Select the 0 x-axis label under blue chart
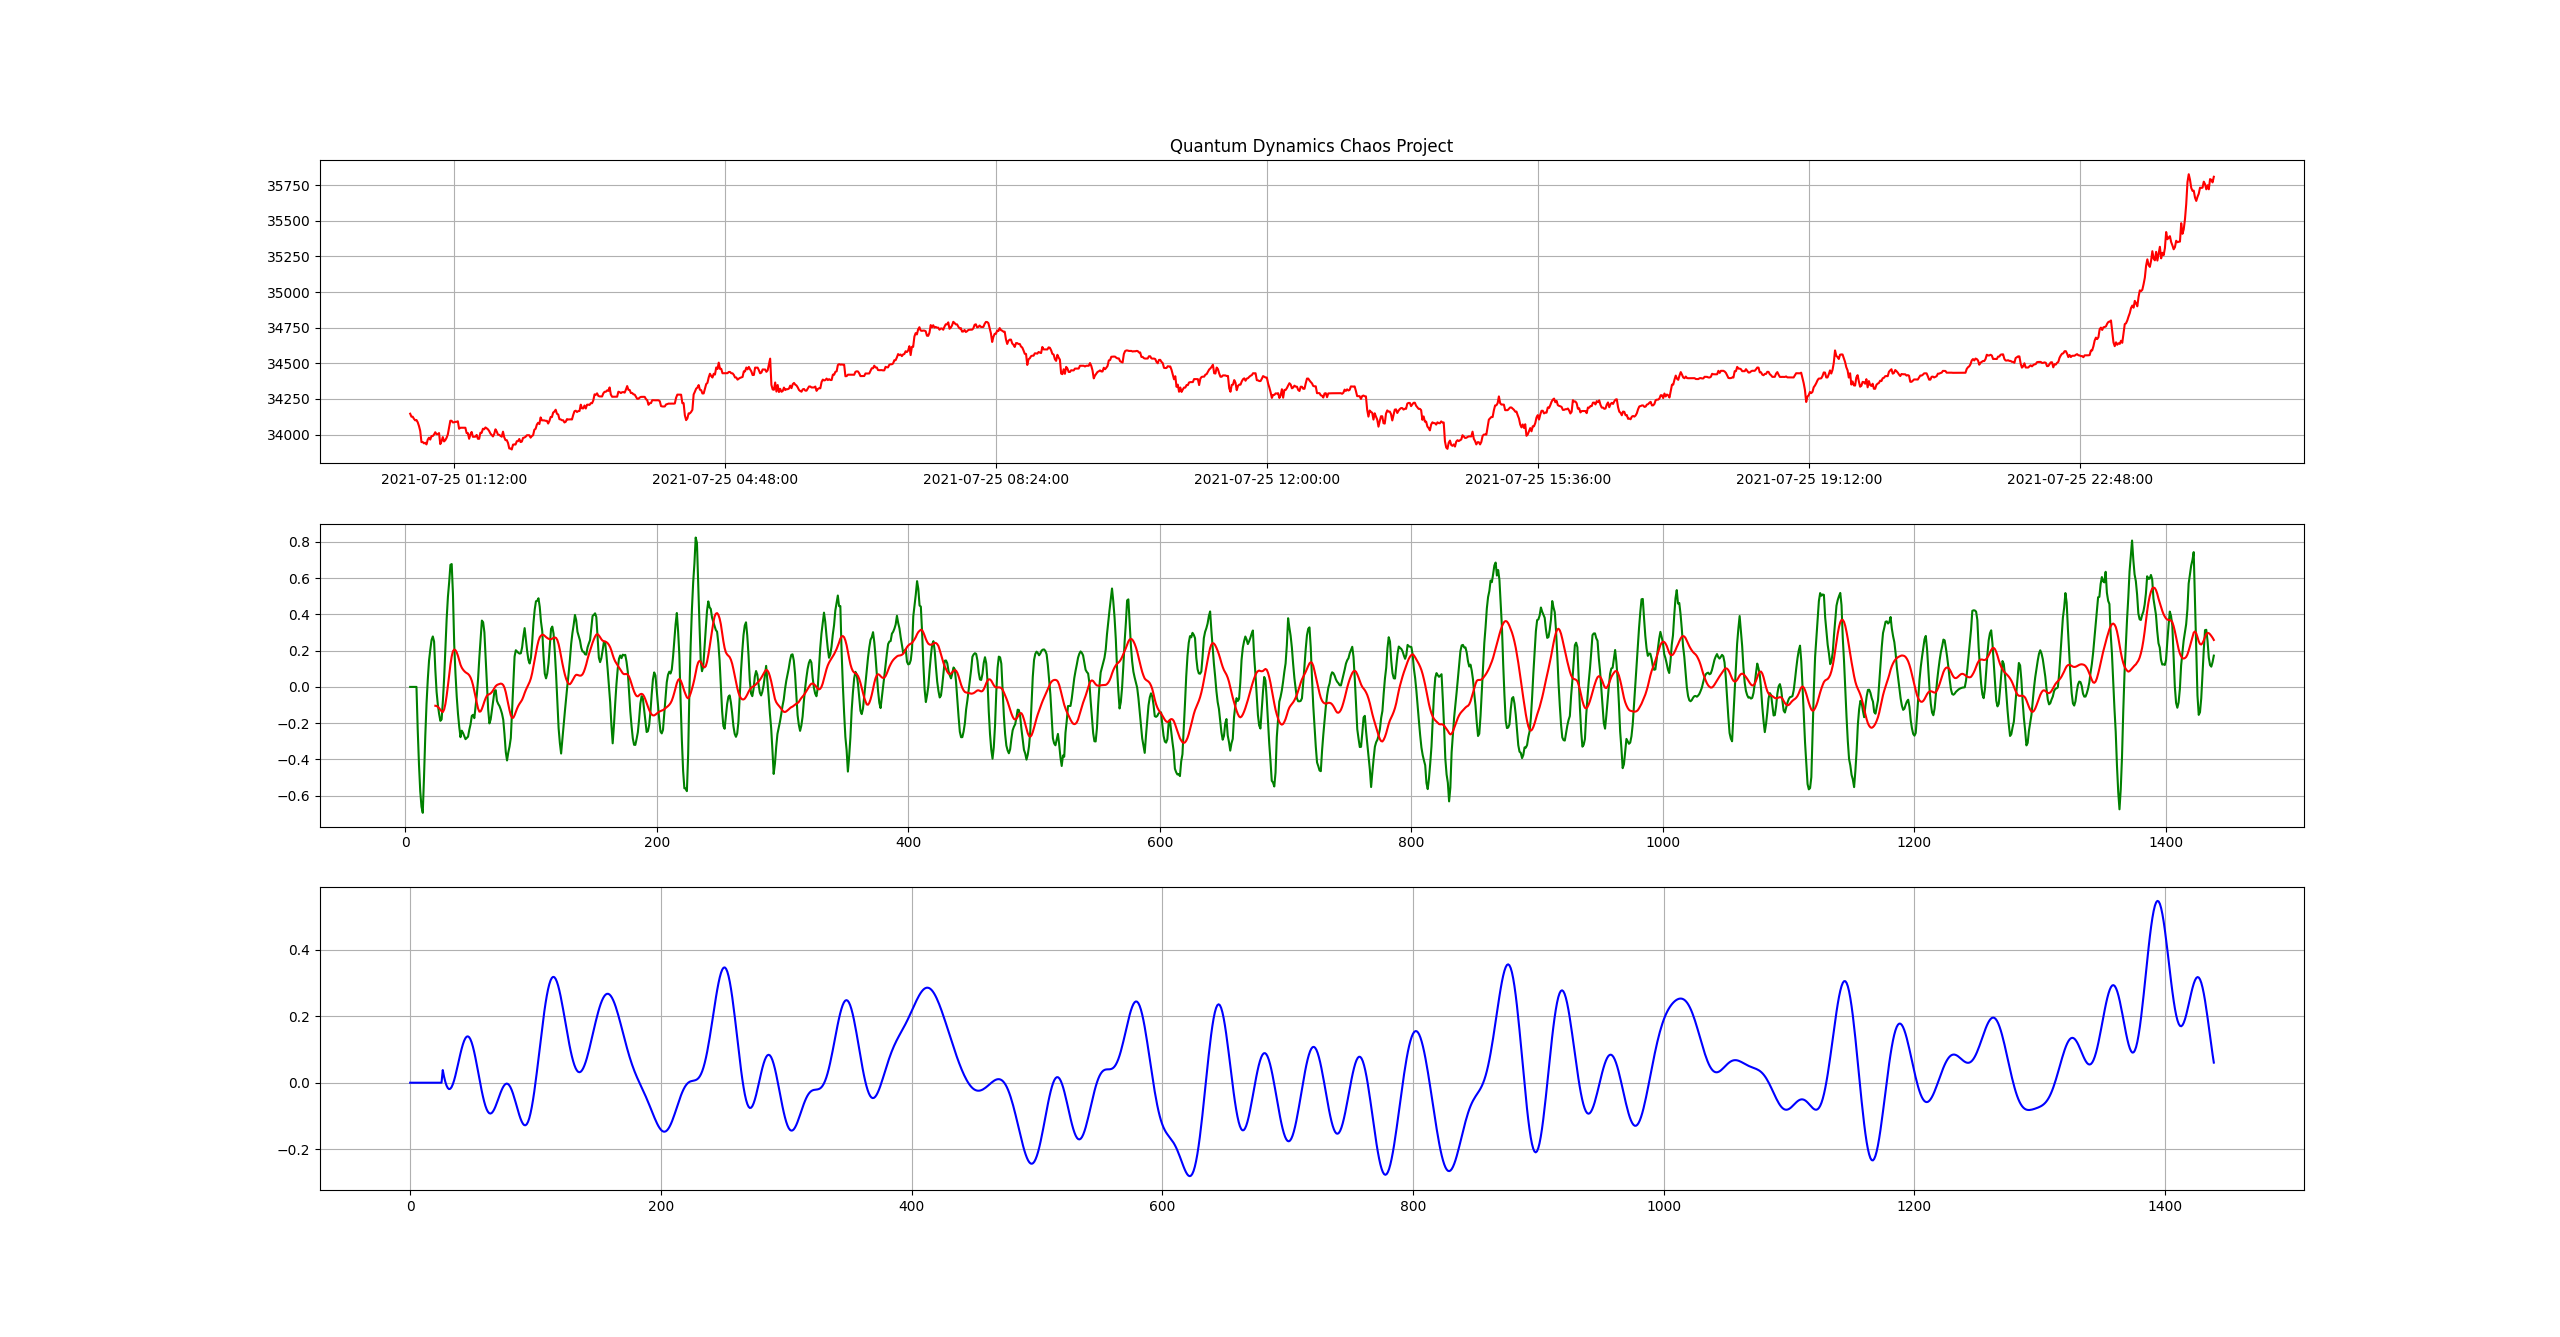This screenshot has width=2560, height=1337. [410, 1206]
